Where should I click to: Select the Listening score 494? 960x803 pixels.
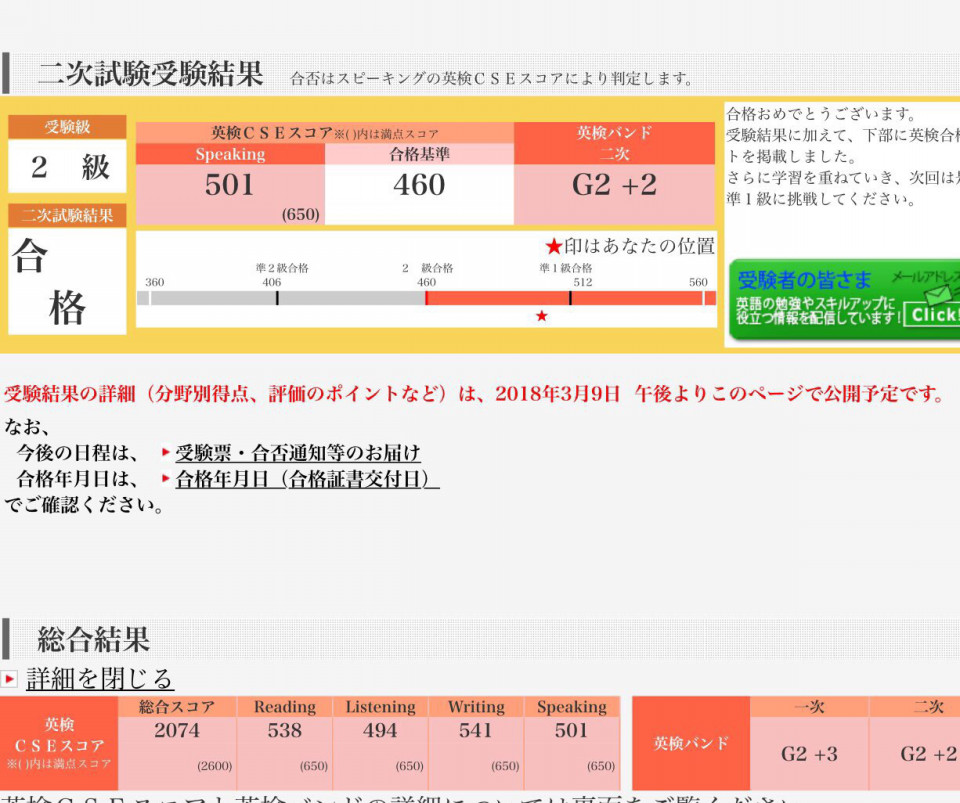click(380, 730)
